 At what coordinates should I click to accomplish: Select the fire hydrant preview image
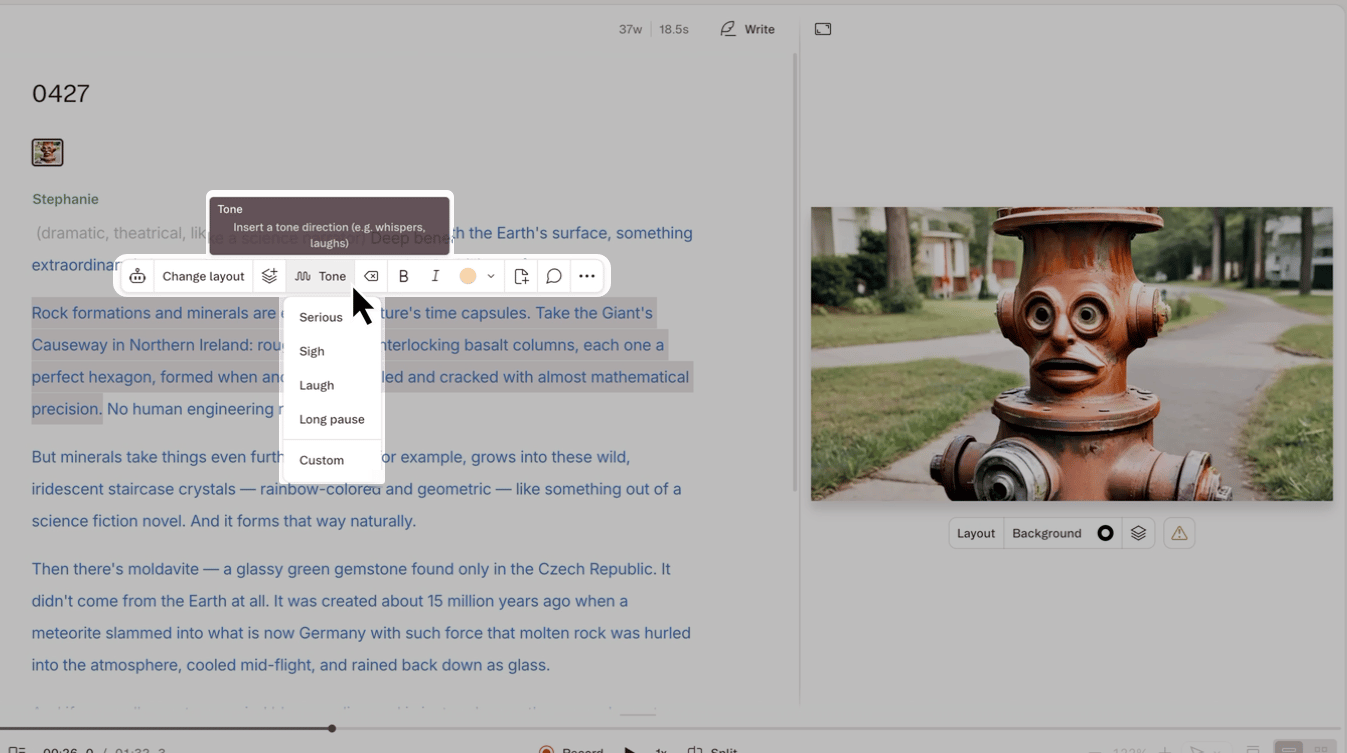(1072, 354)
